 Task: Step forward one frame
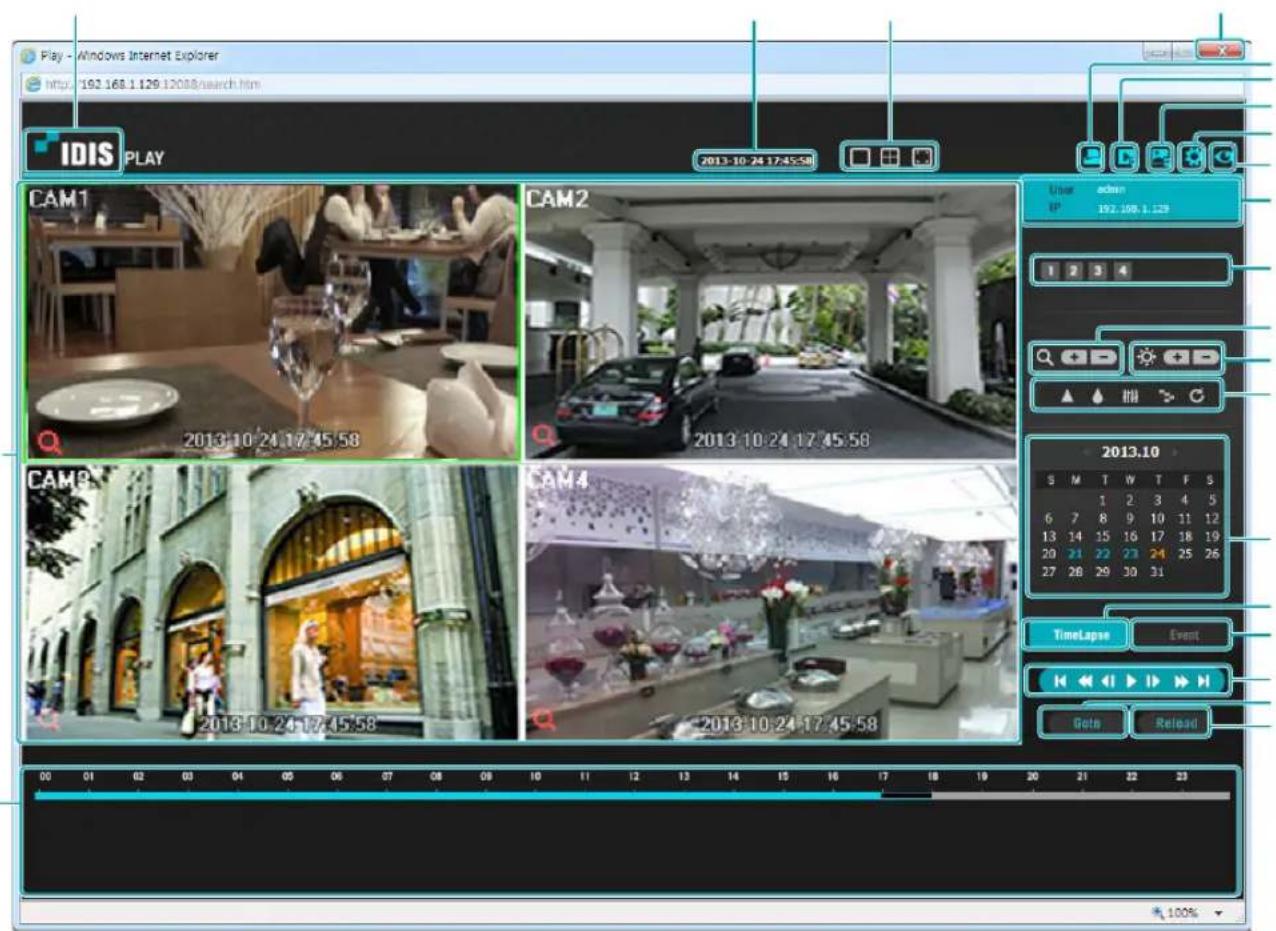point(1154,682)
